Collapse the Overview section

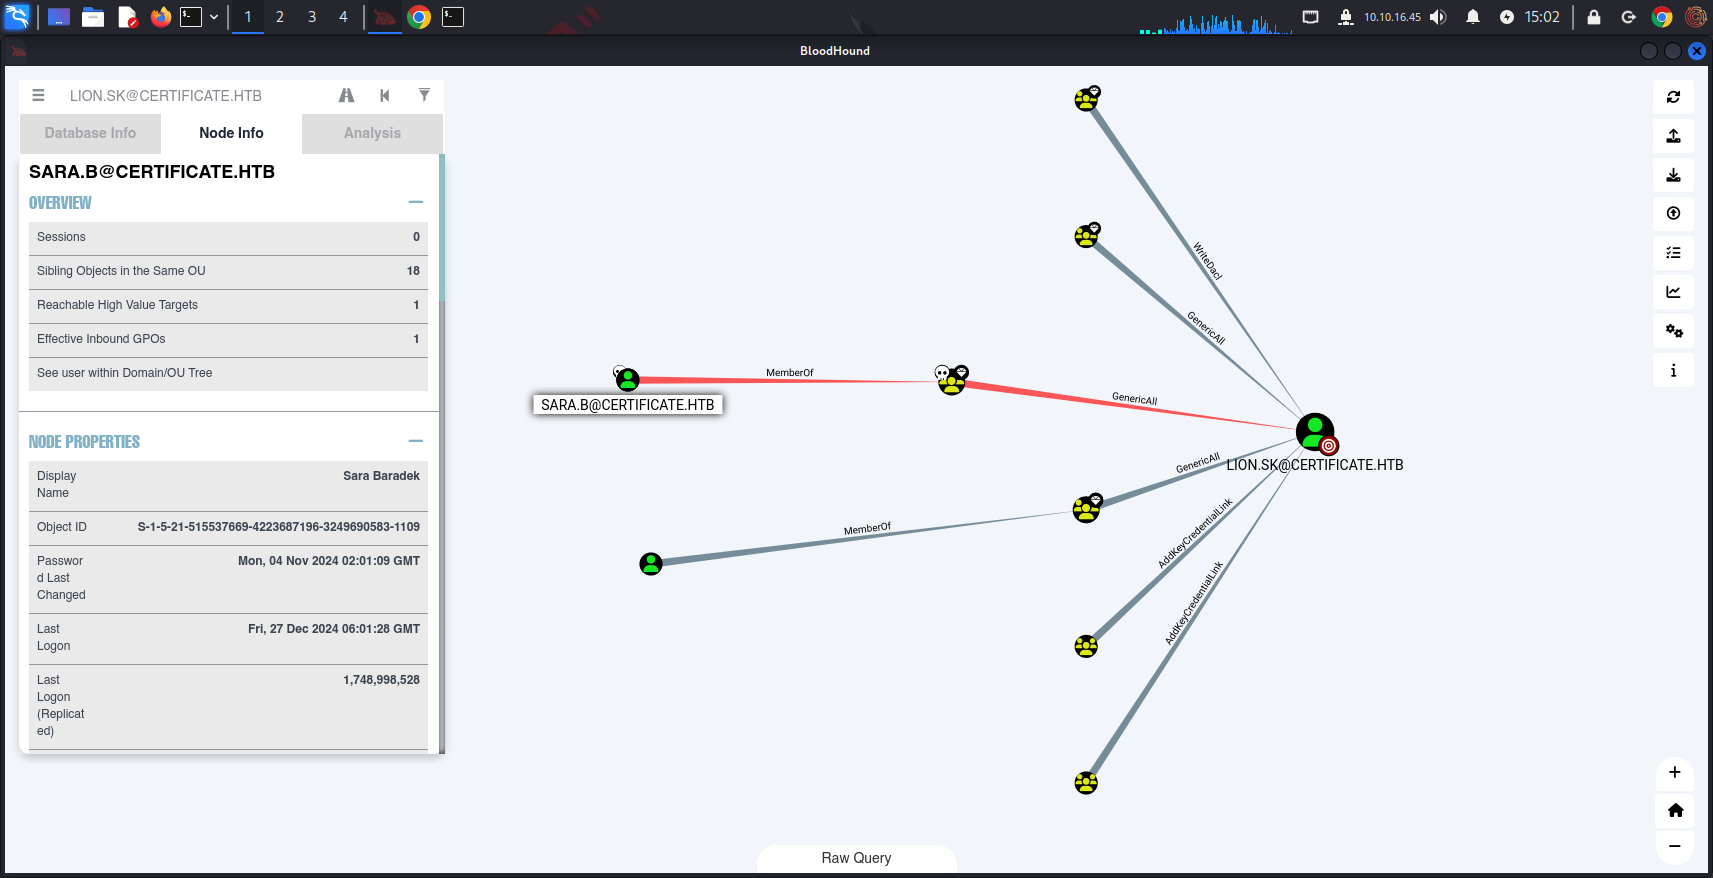coord(416,202)
